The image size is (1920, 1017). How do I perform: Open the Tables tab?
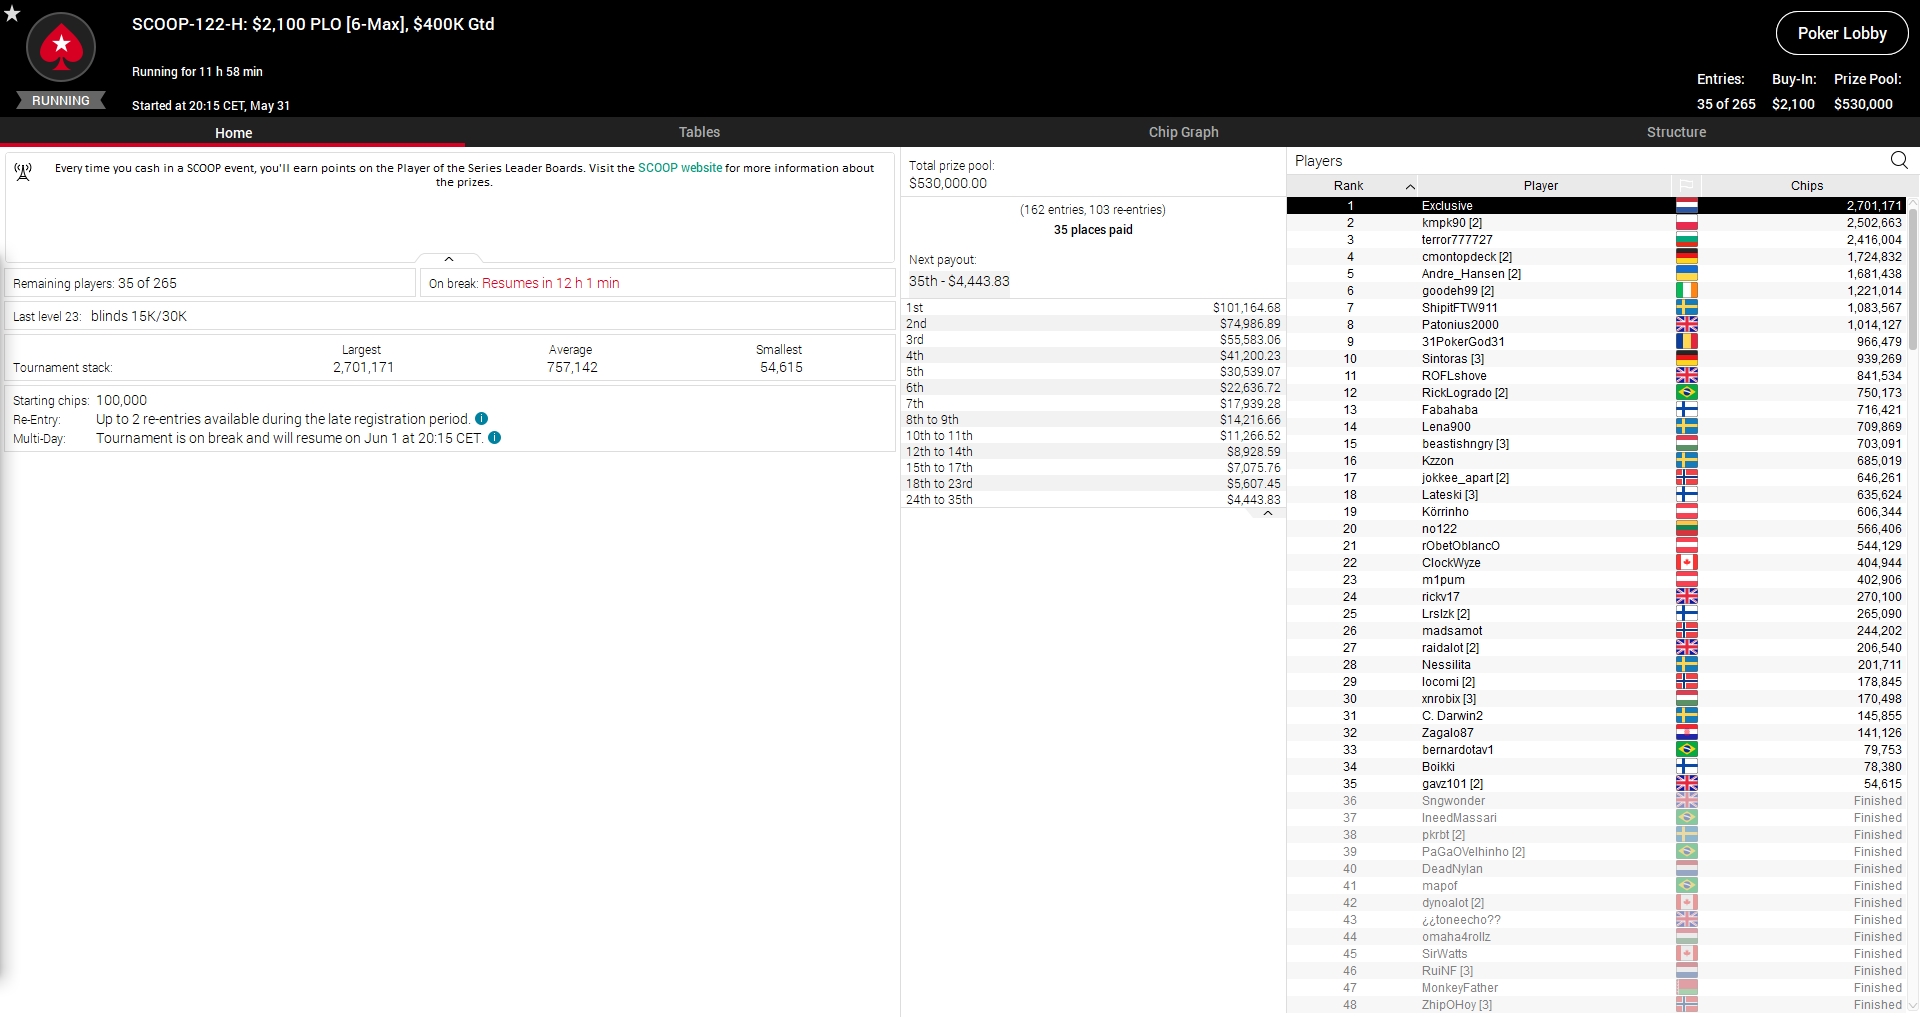(x=699, y=132)
